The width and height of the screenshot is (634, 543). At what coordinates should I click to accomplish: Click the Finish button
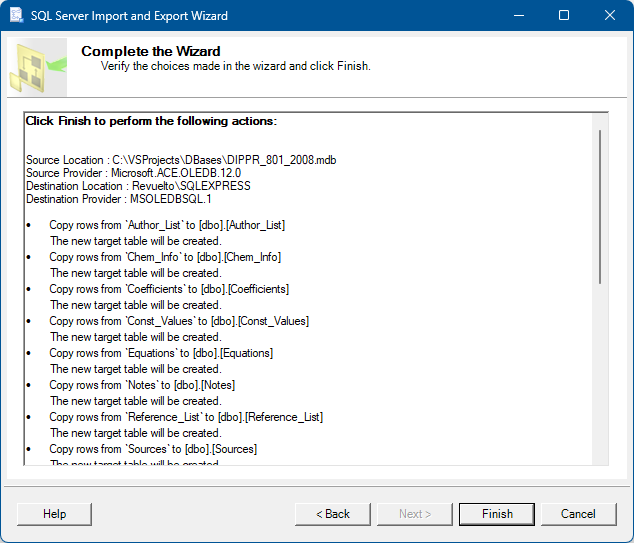(x=497, y=514)
